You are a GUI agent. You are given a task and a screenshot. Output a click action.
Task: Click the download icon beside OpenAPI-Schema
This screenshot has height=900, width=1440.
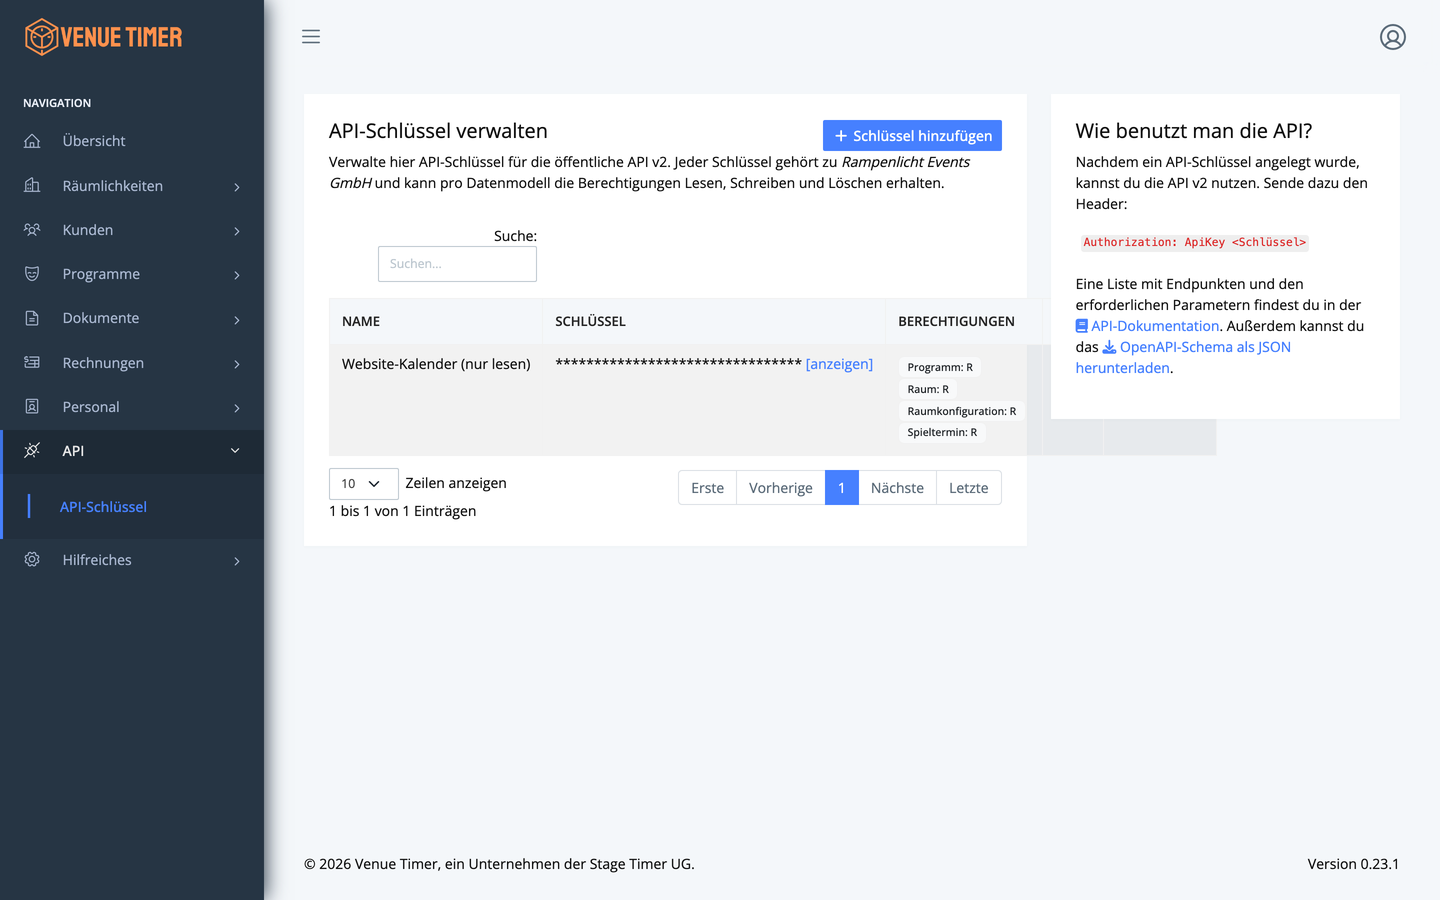(1109, 347)
